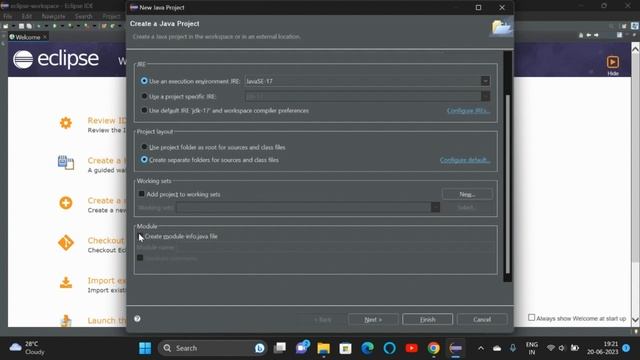This screenshot has width=640, height=360.
Task: Open the File menu in Eclipse
Action: point(8,16)
